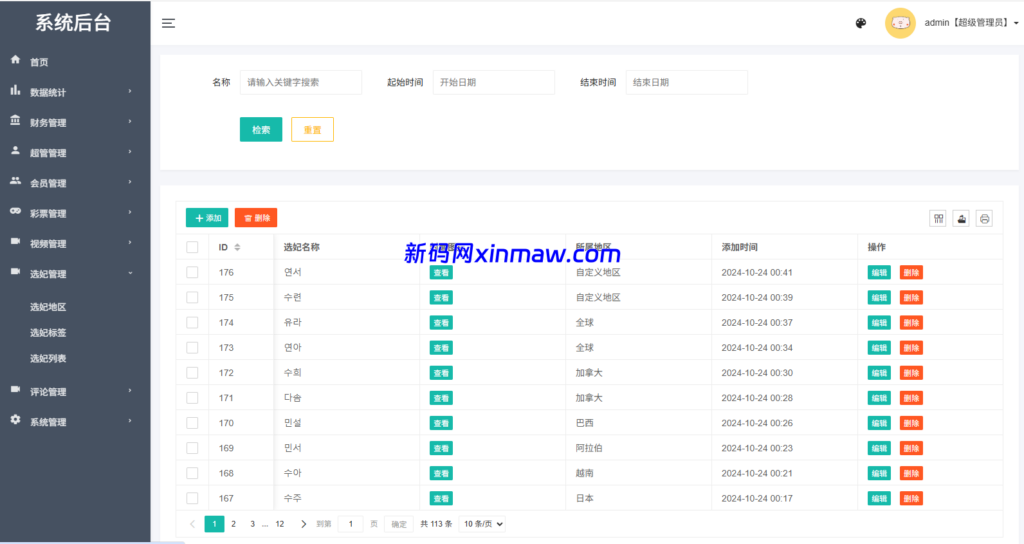Click the person icon for 超管管理
This screenshot has width=1024, height=544.
coord(15,150)
